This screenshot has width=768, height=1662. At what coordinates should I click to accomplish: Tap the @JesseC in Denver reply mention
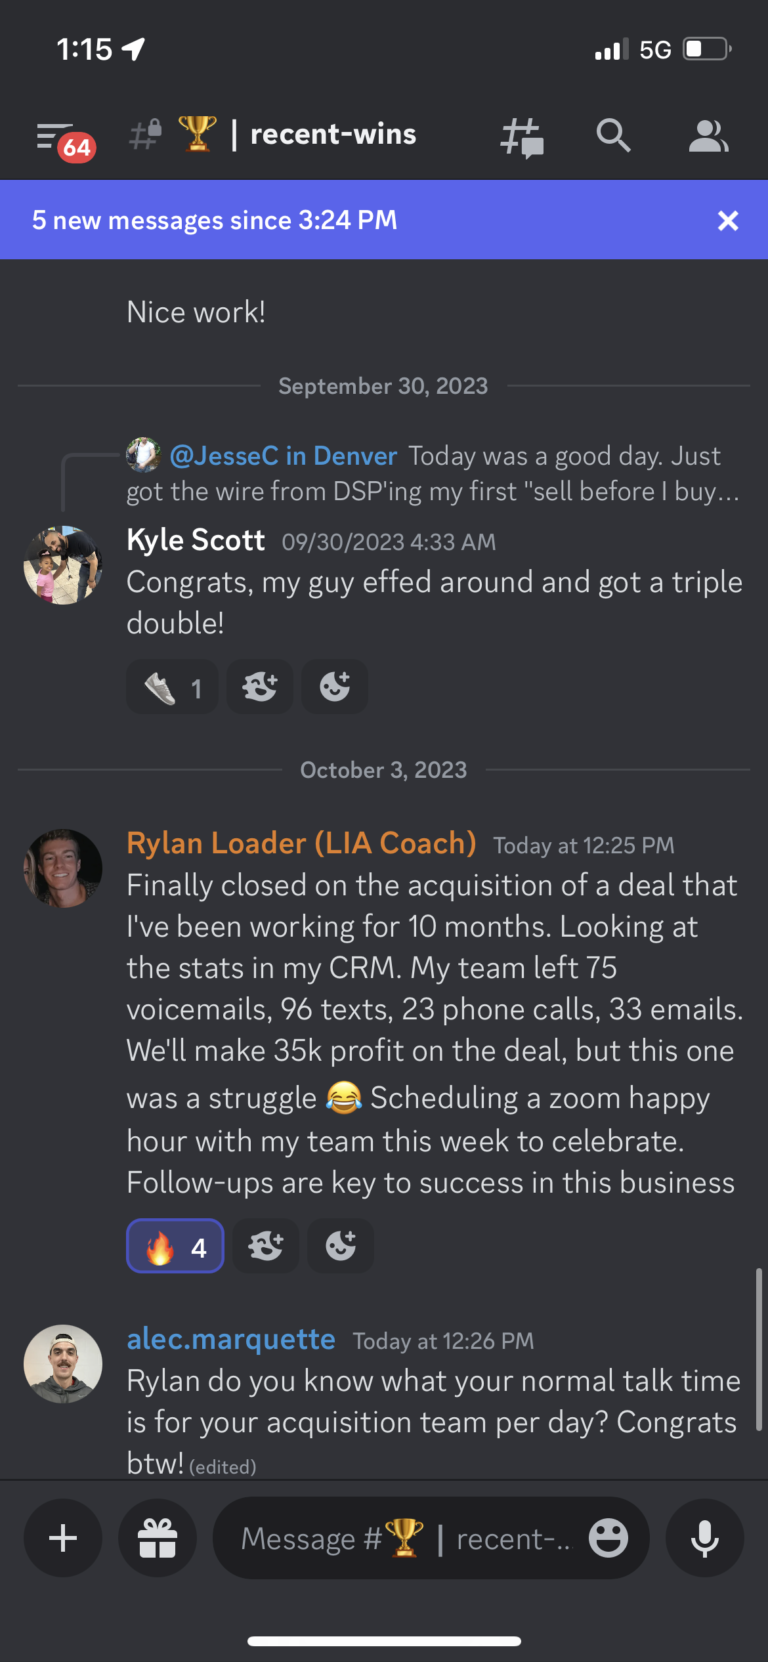tap(283, 457)
